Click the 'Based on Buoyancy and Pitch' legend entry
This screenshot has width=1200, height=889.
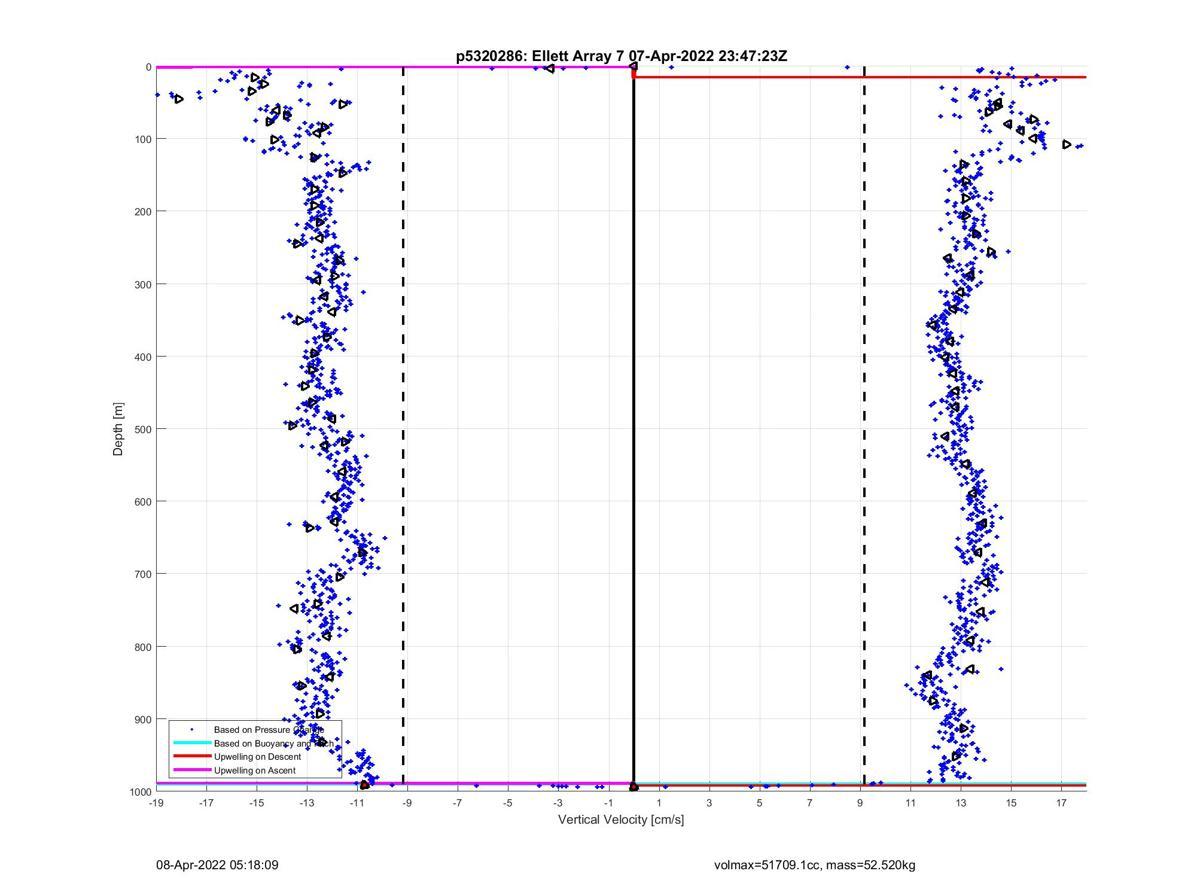tap(273, 743)
